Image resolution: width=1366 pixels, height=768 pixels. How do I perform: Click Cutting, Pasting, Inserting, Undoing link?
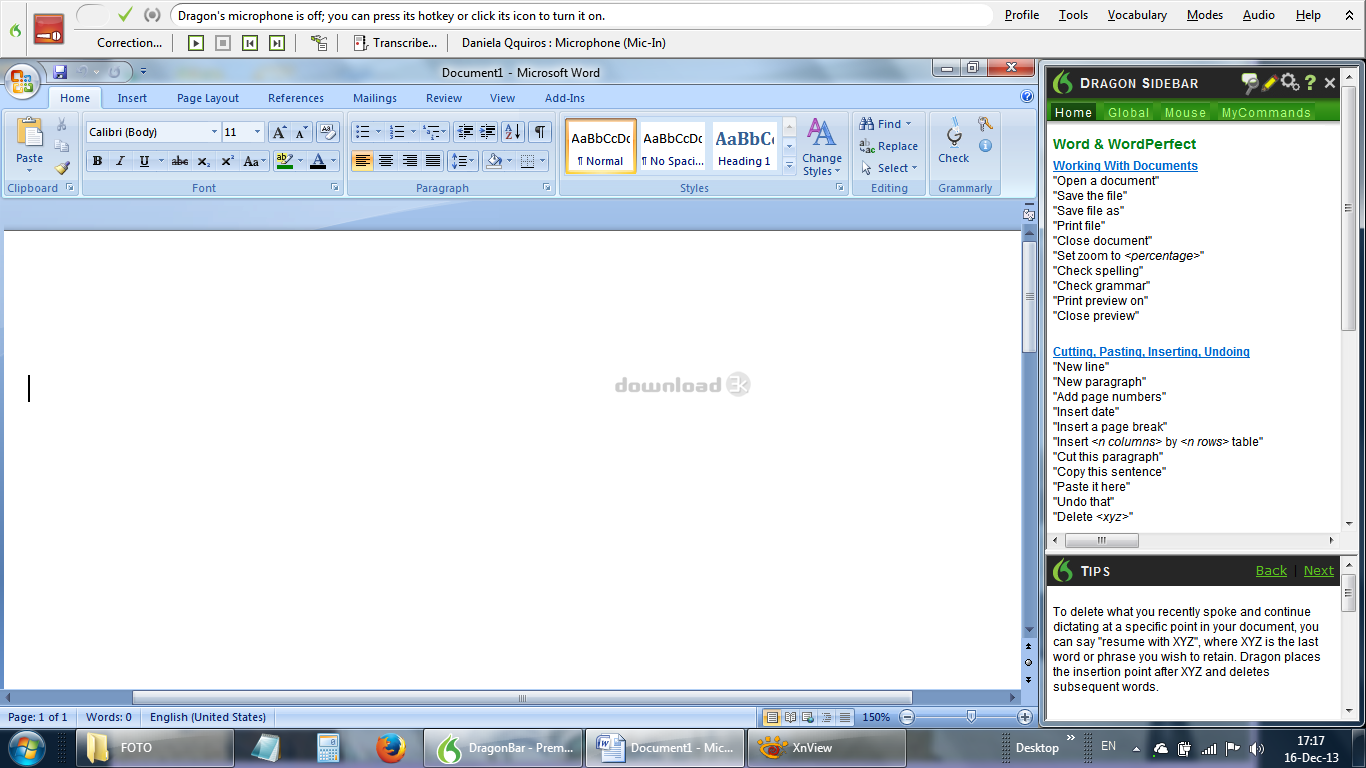pyautogui.click(x=1151, y=352)
